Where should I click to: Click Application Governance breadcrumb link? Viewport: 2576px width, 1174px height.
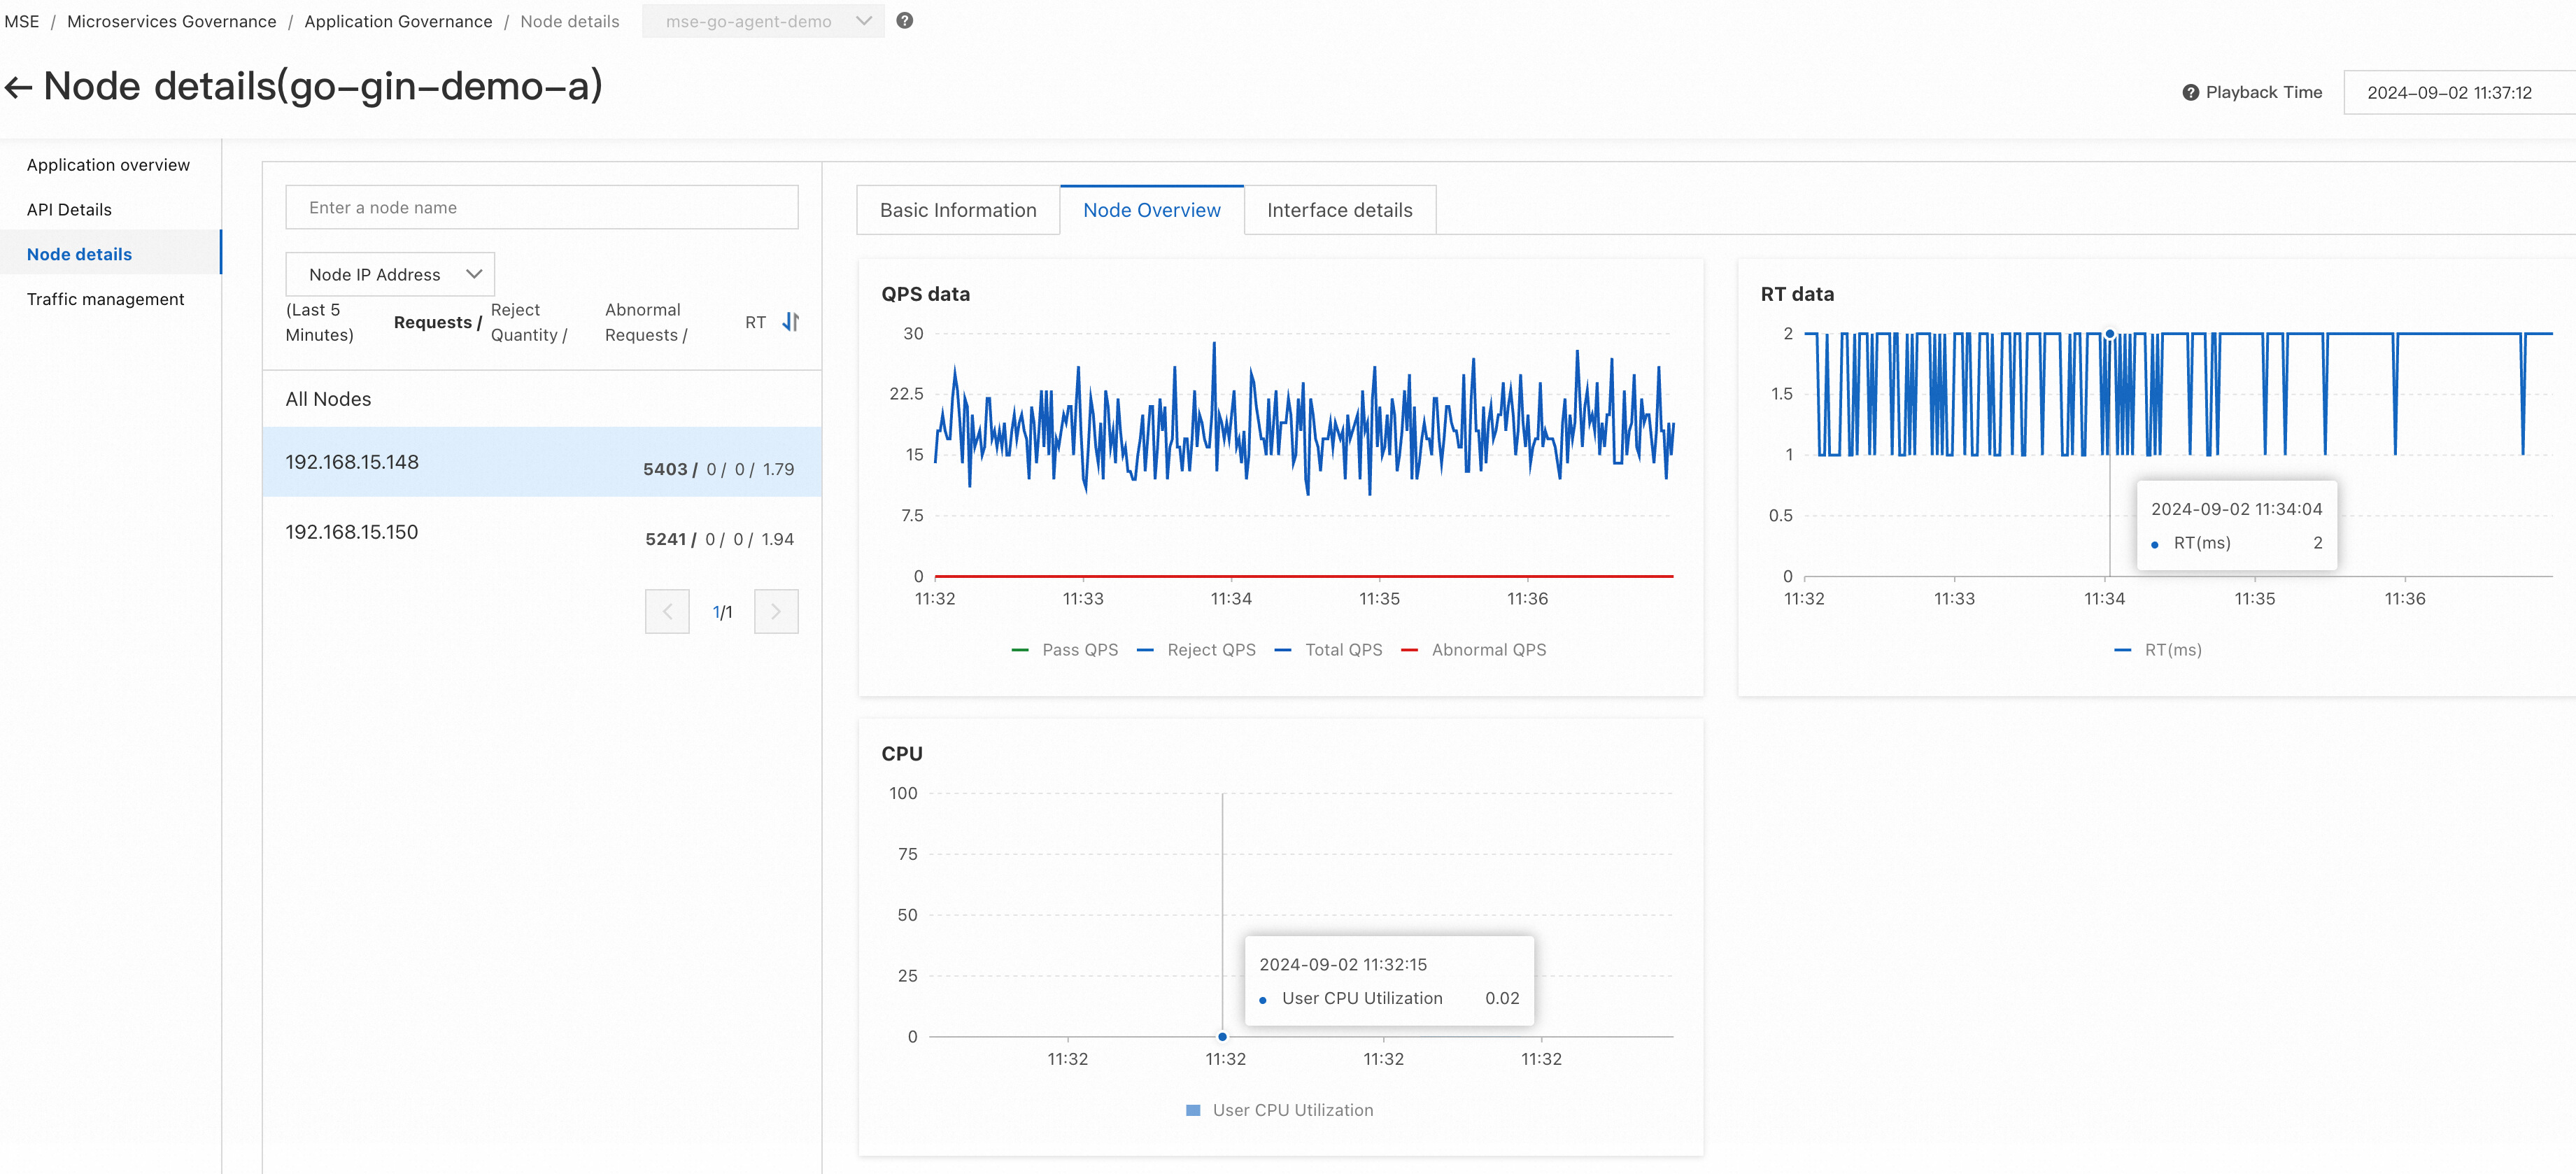(398, 21)
